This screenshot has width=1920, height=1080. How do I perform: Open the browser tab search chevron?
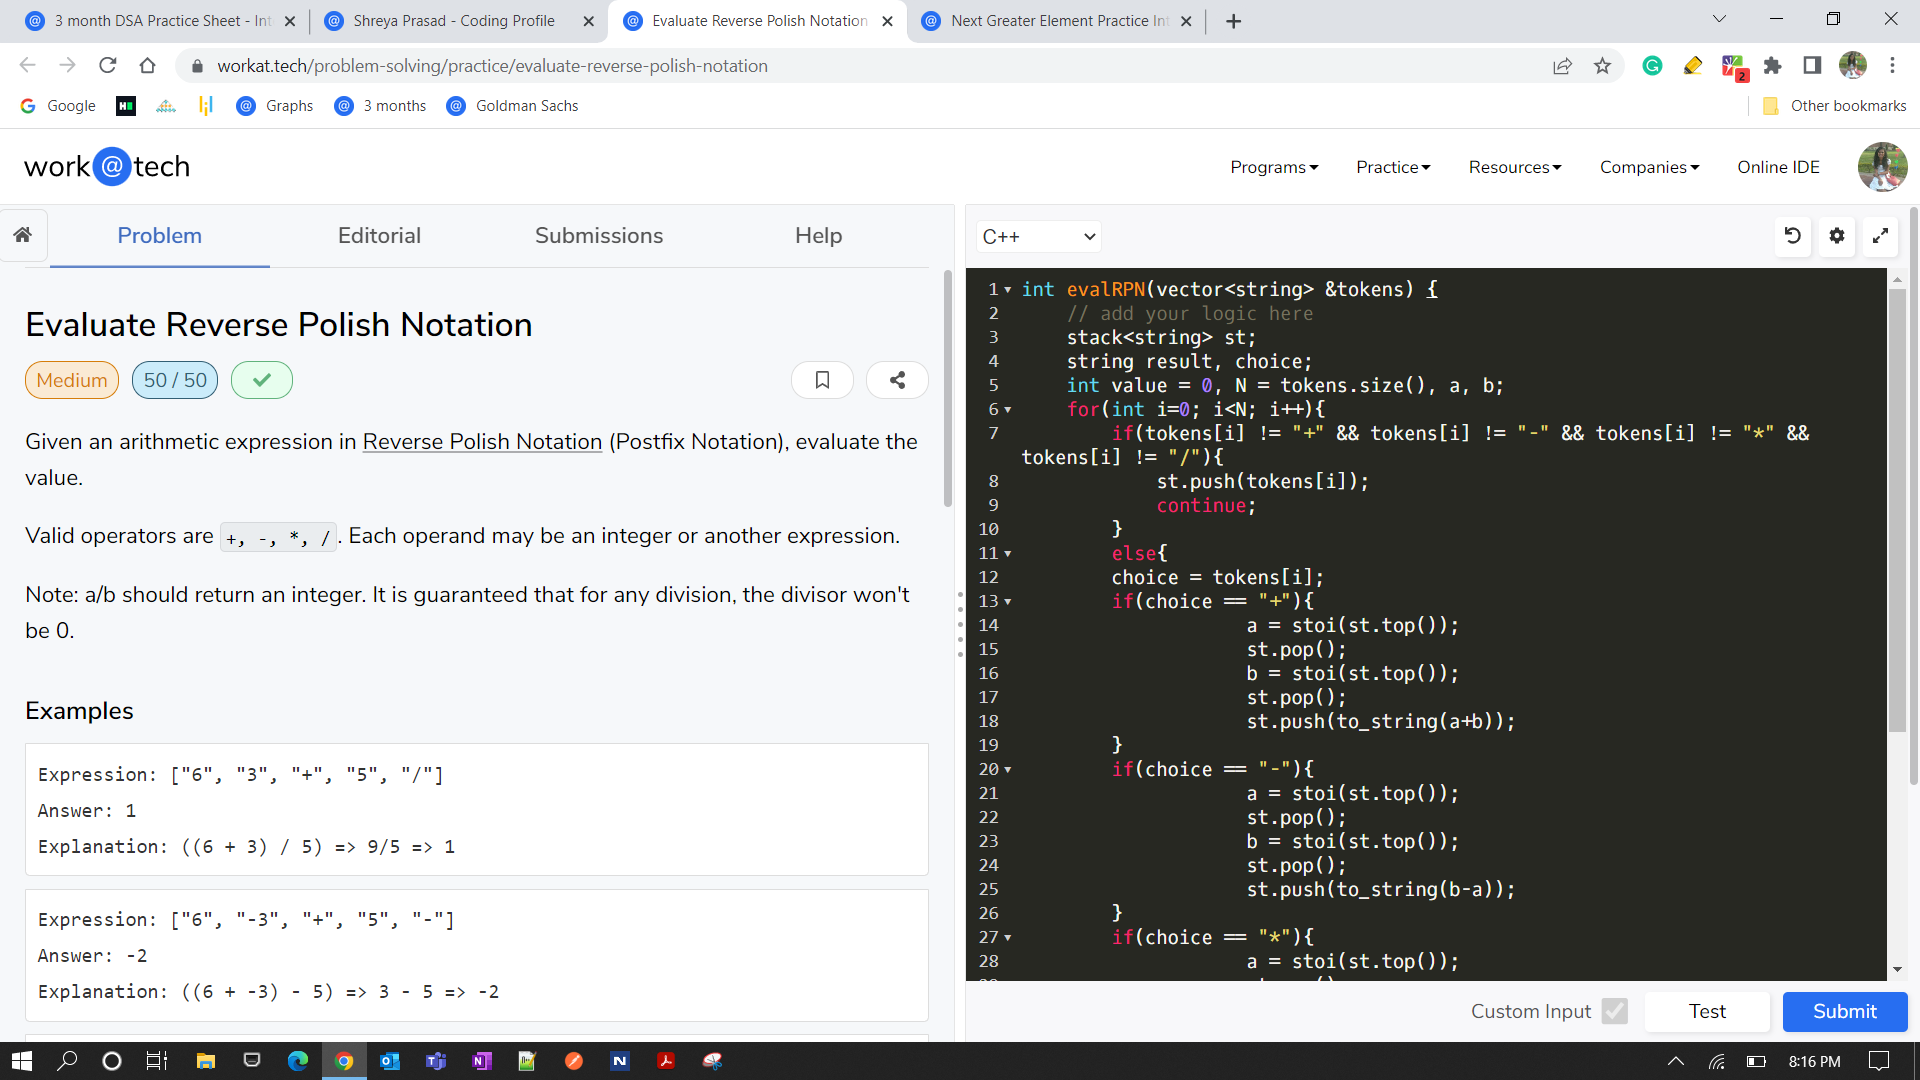[1719, 19]
